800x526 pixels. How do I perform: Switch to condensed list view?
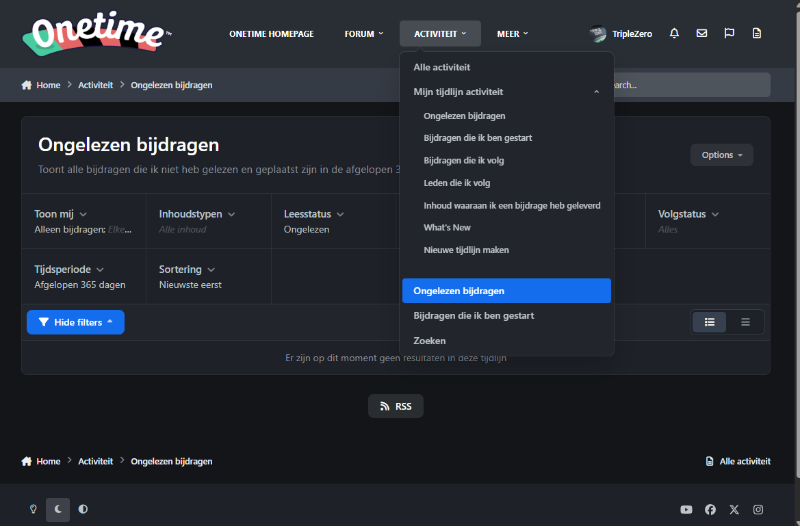point(745,322)
